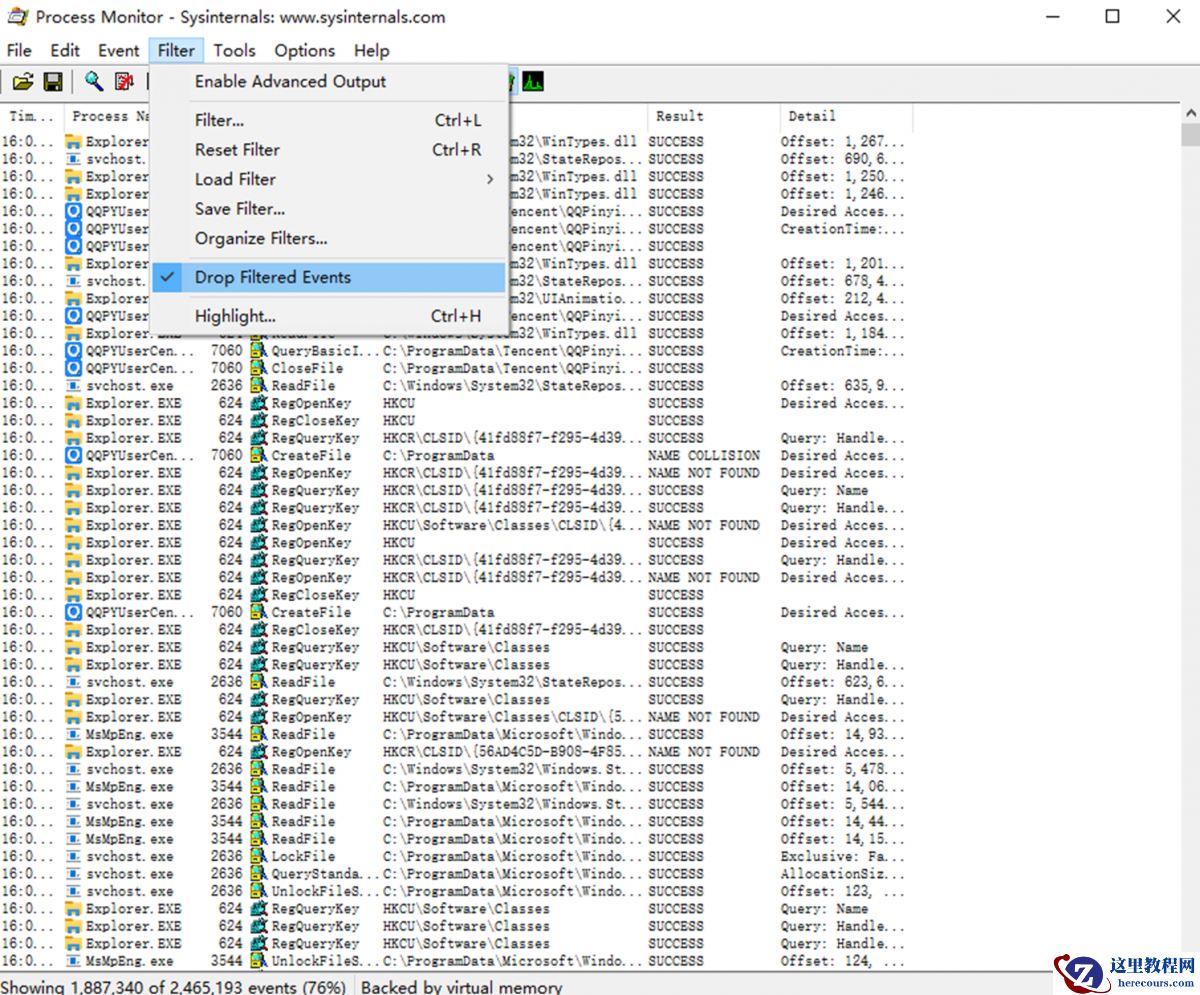Open the Highlight... dialog entry
Image resolution: width=1200 pixels, height=995 pixels.
click(235, 316)
